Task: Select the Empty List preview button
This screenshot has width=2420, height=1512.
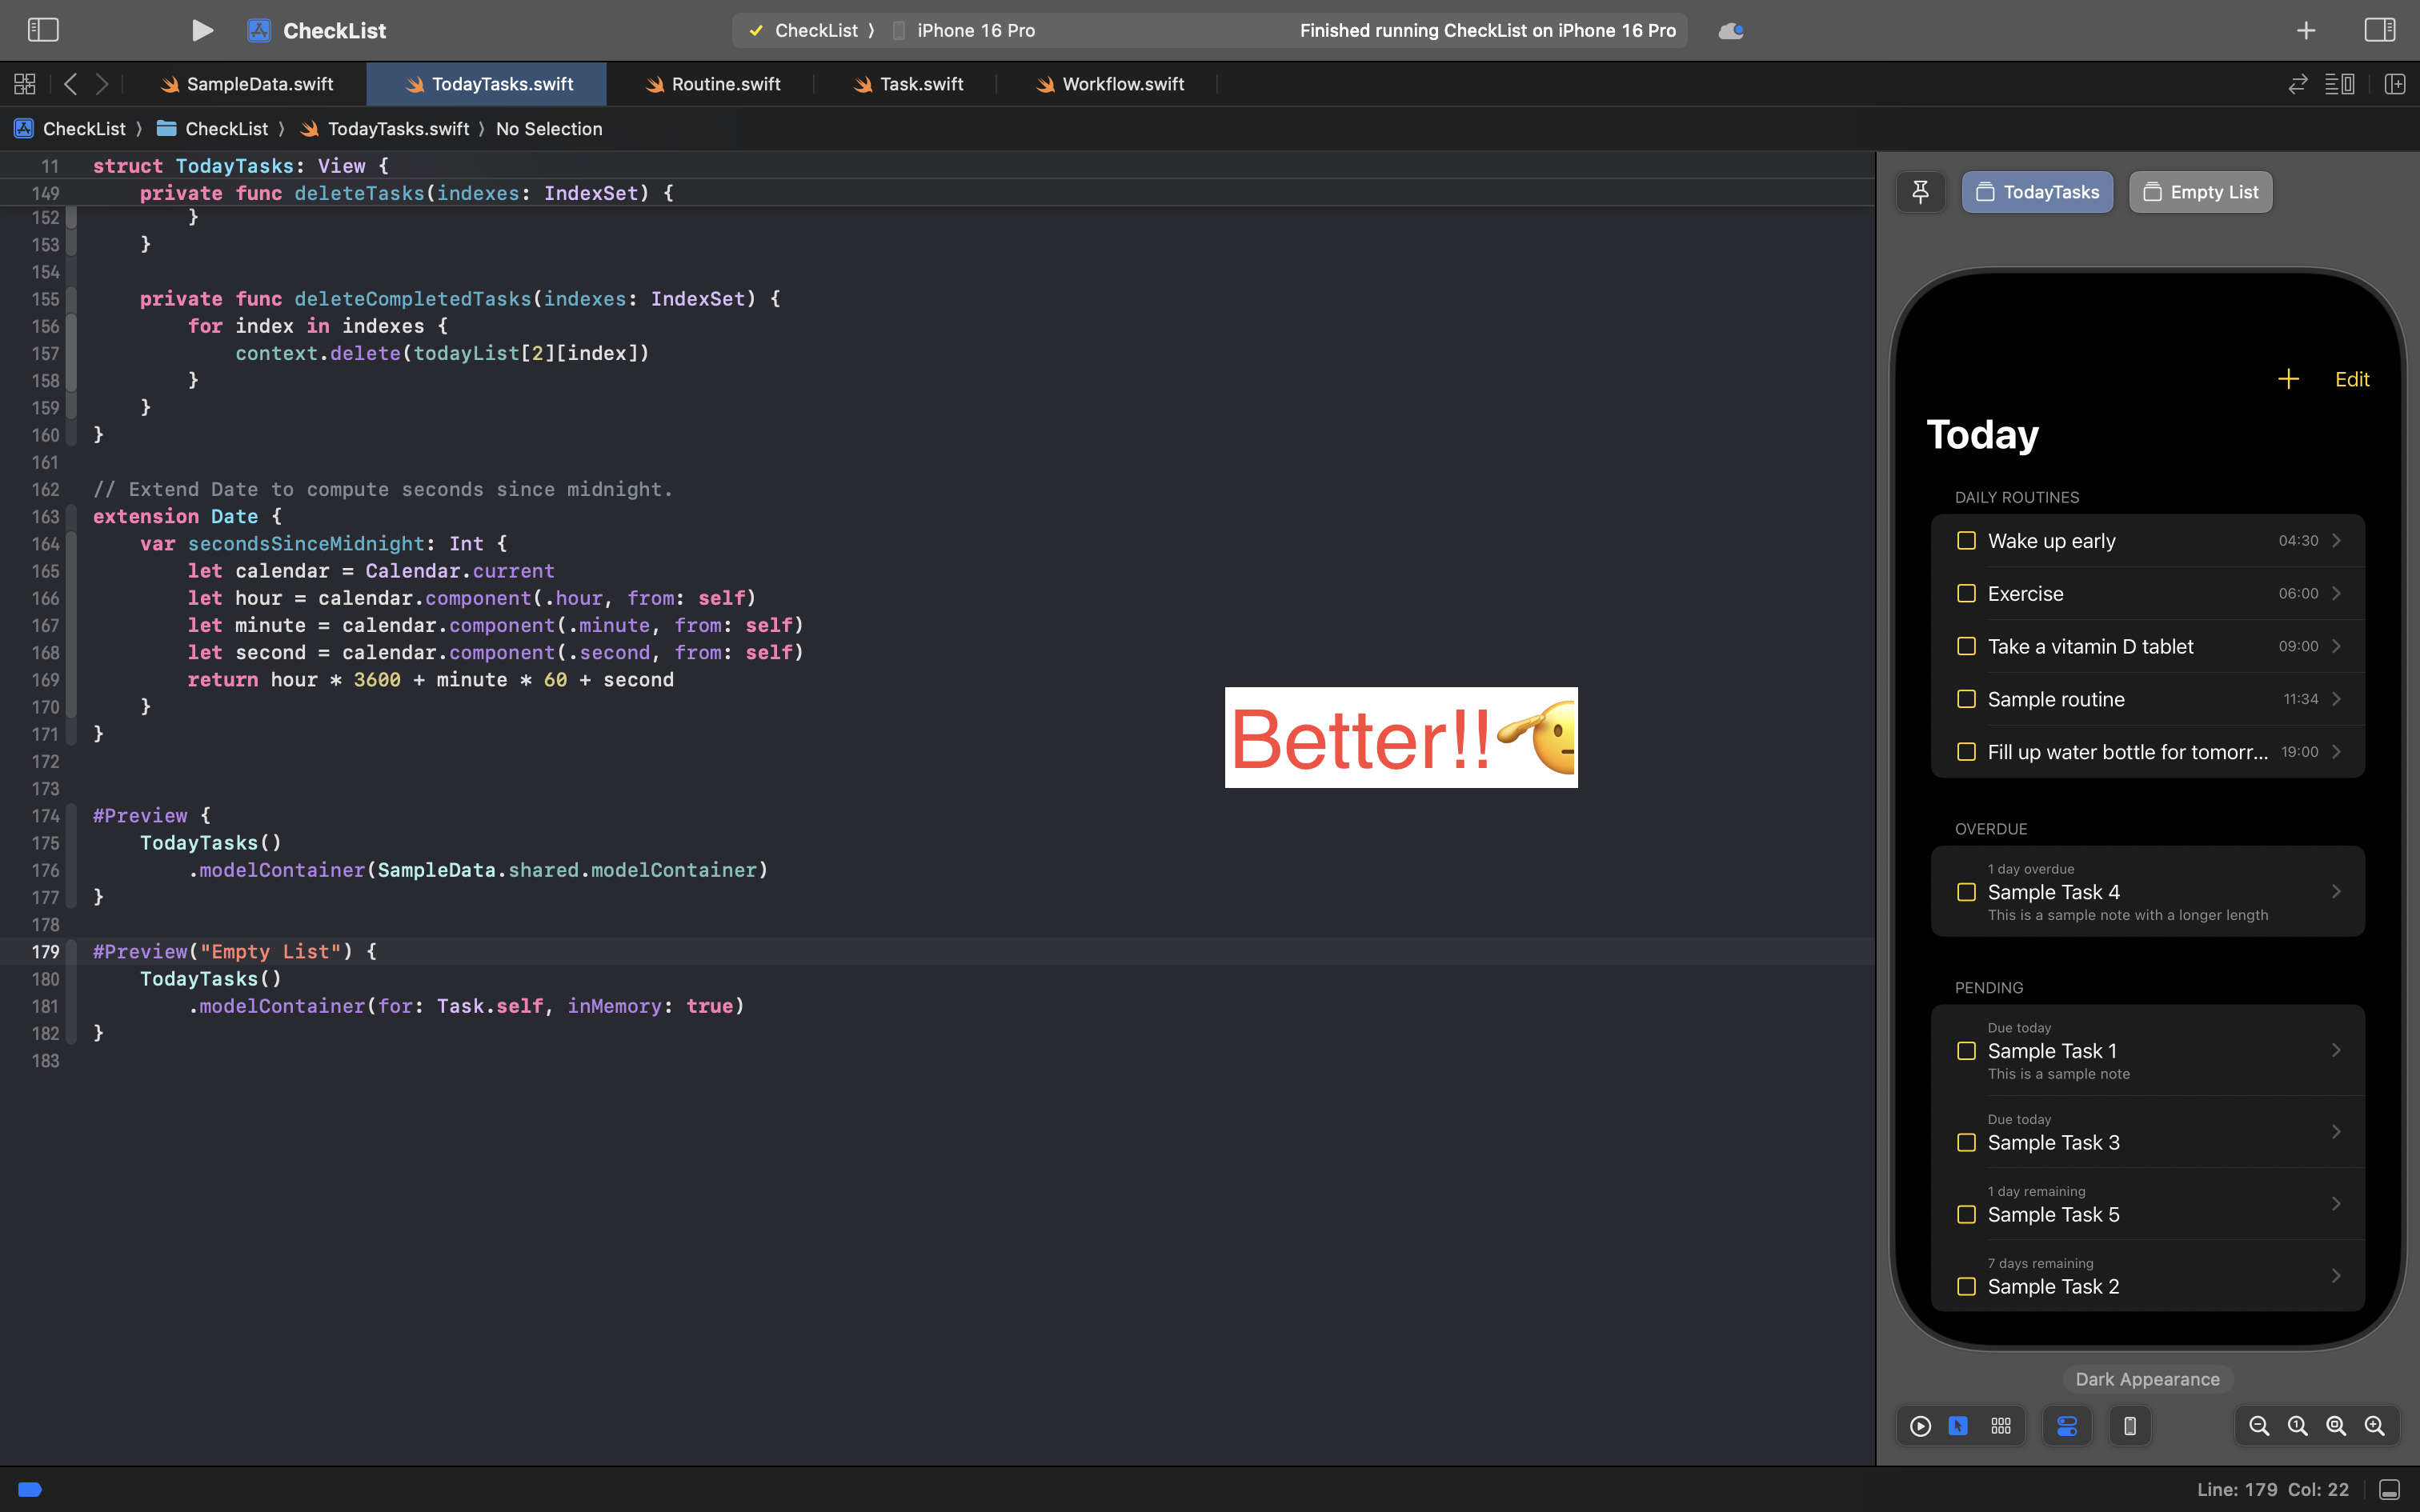Action: pyautogui.click(x=2200, y=192)
